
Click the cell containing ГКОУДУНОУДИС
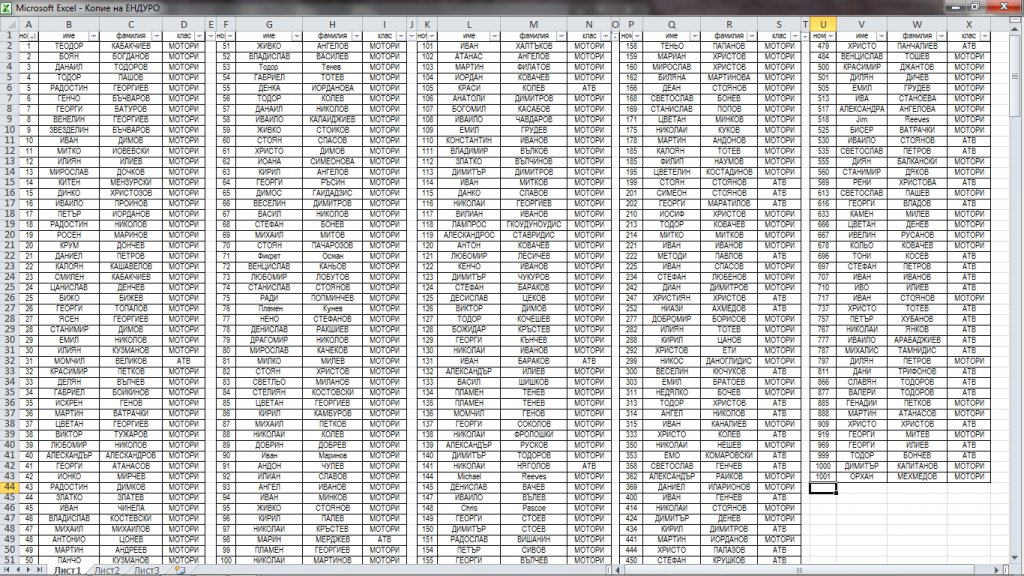[x=534, y=224]
